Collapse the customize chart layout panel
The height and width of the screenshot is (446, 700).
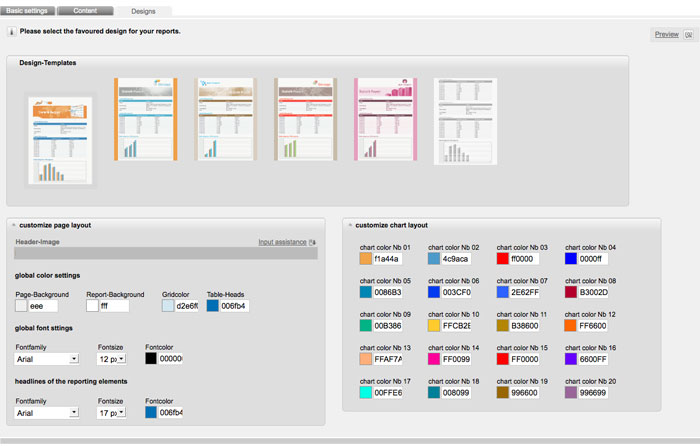pos(349,225)
